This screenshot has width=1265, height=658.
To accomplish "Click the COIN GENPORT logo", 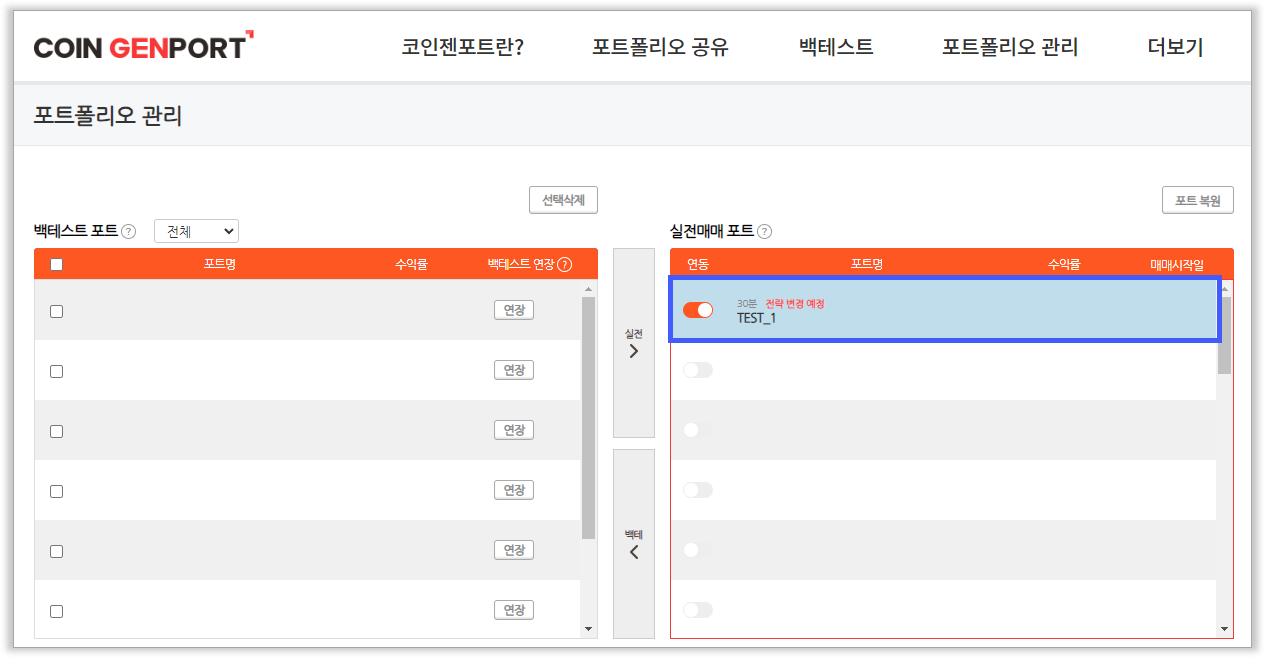I will coord(143,46).
